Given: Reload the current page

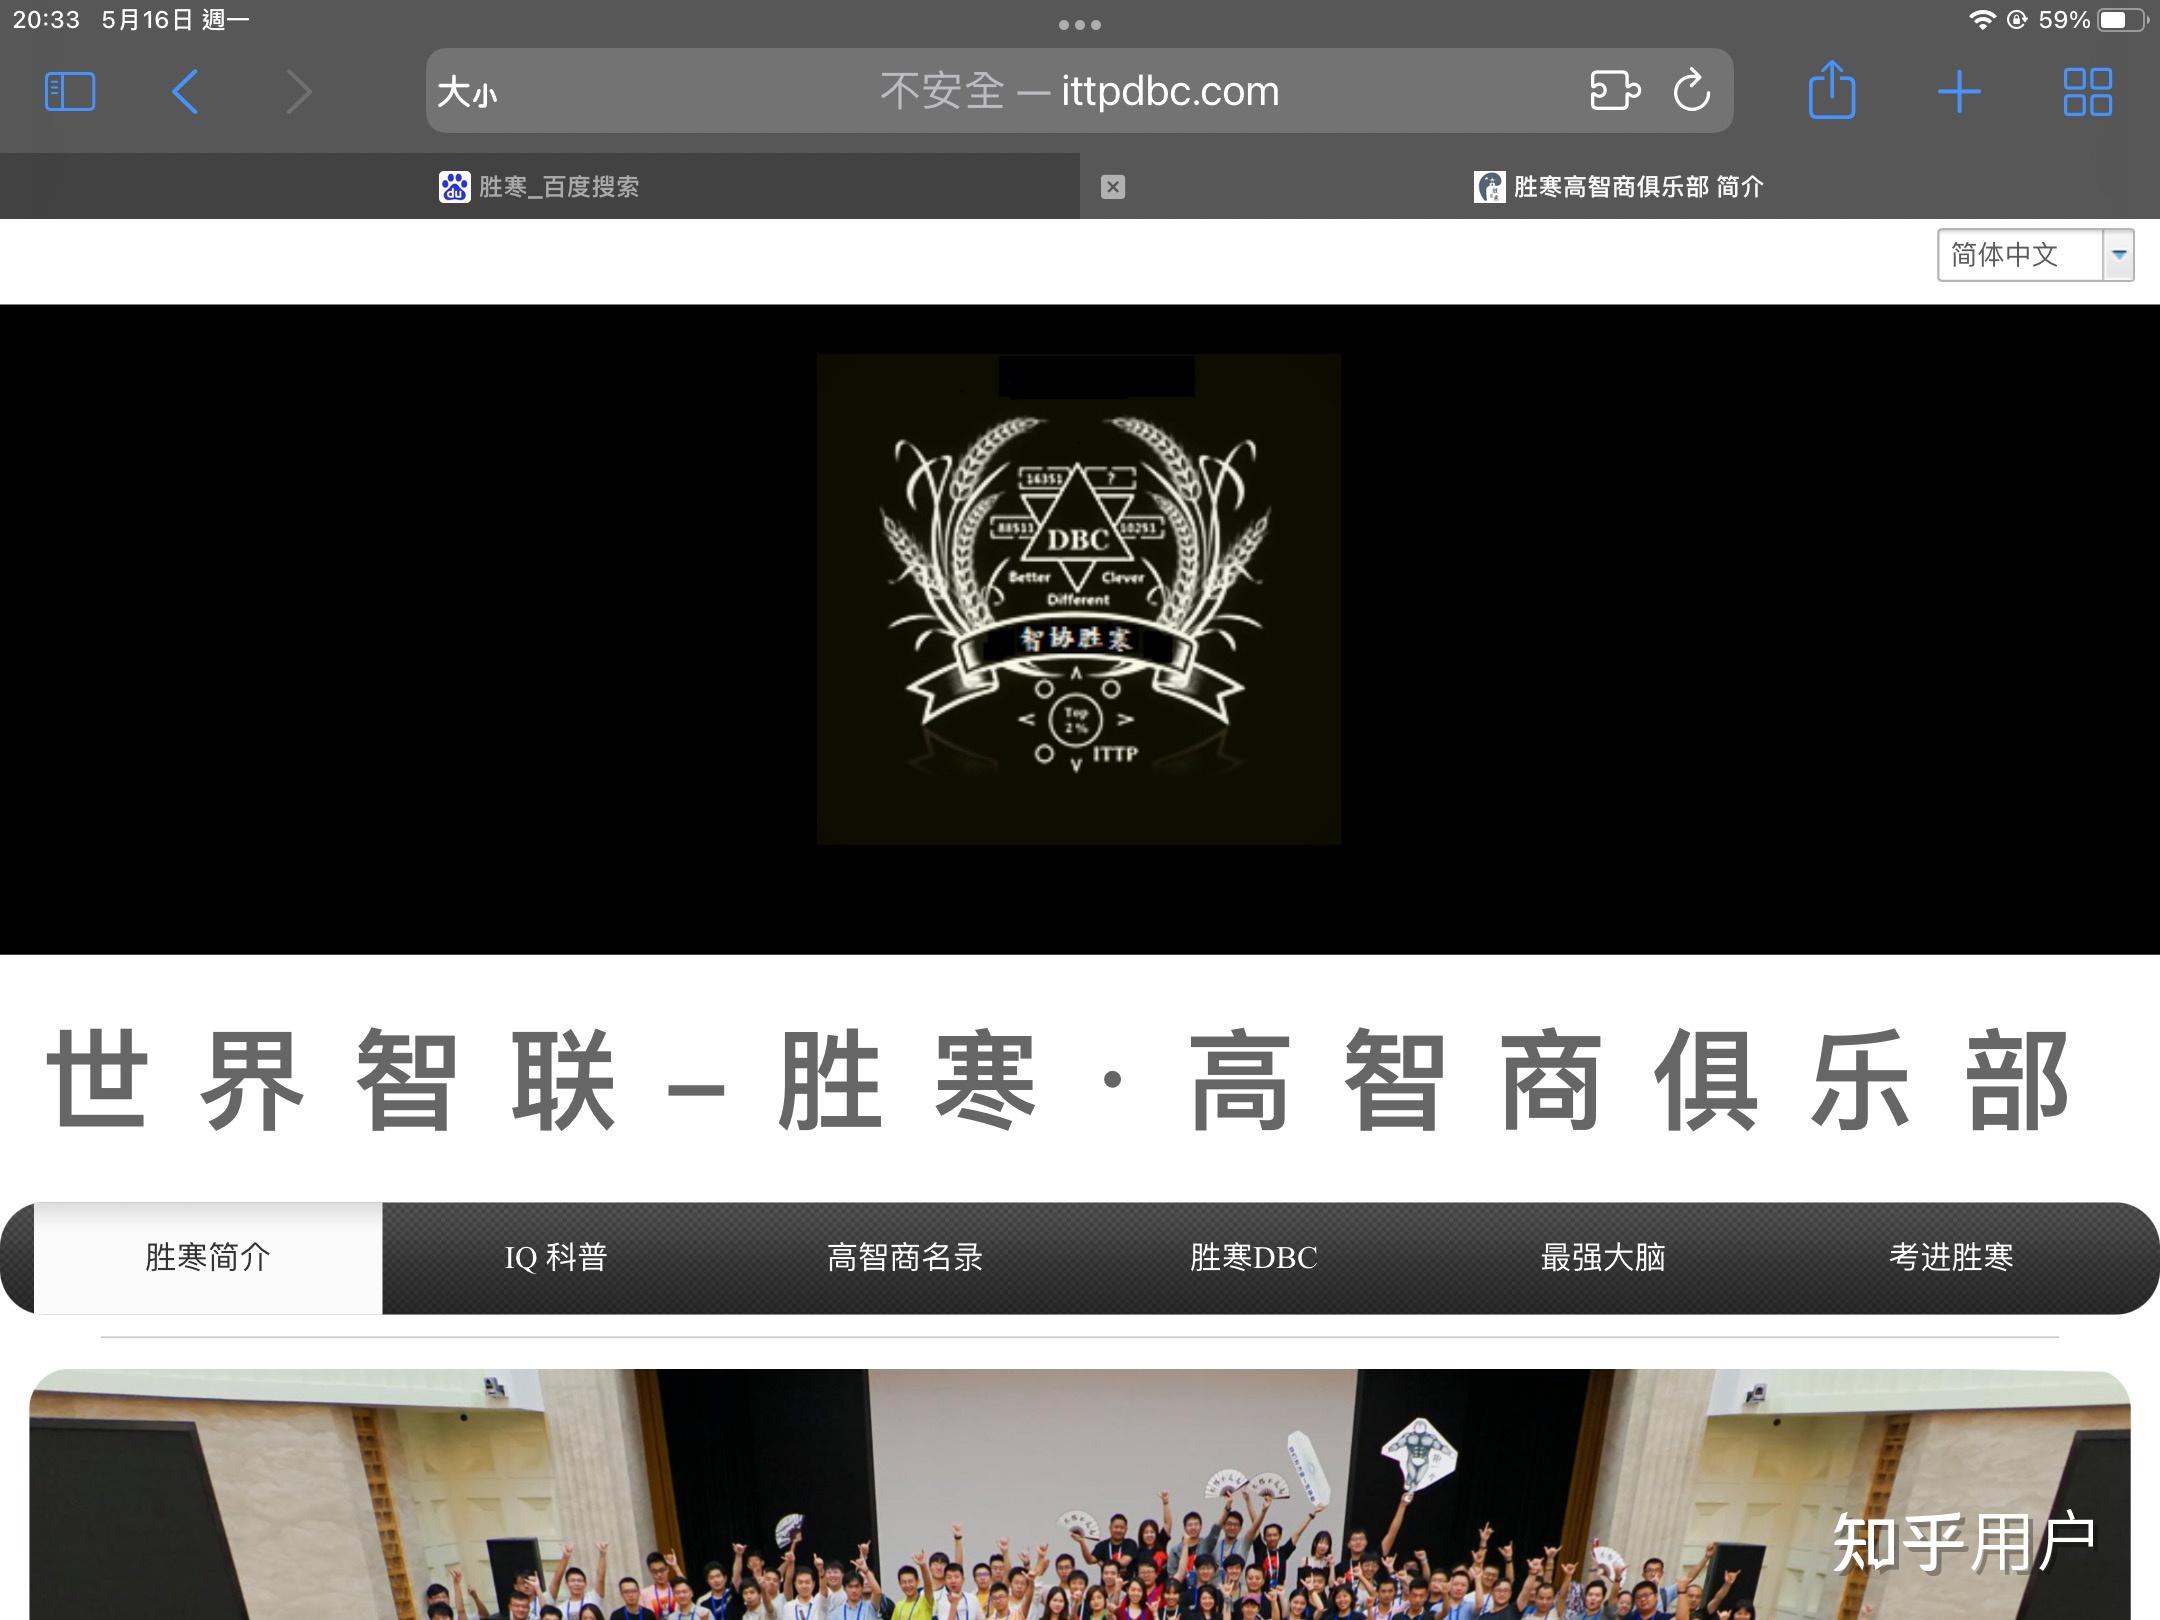Looking at the screenshot, I should click(x=1691, y=91).
